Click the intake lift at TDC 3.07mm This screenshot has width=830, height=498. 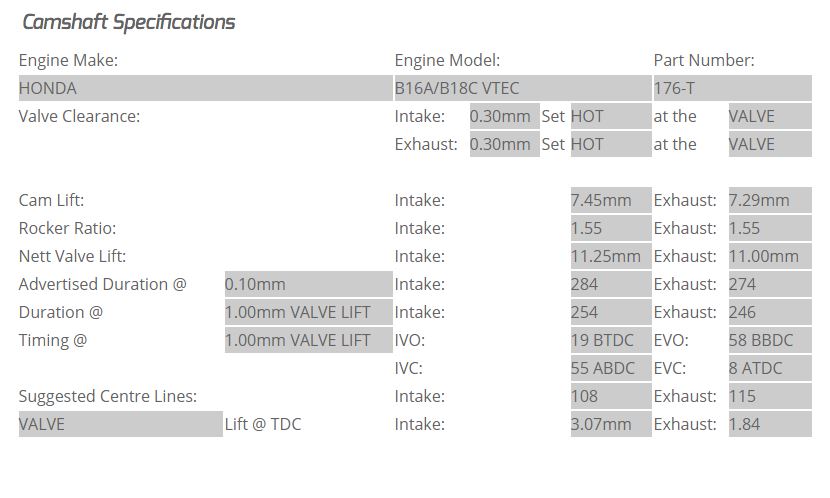611,424
